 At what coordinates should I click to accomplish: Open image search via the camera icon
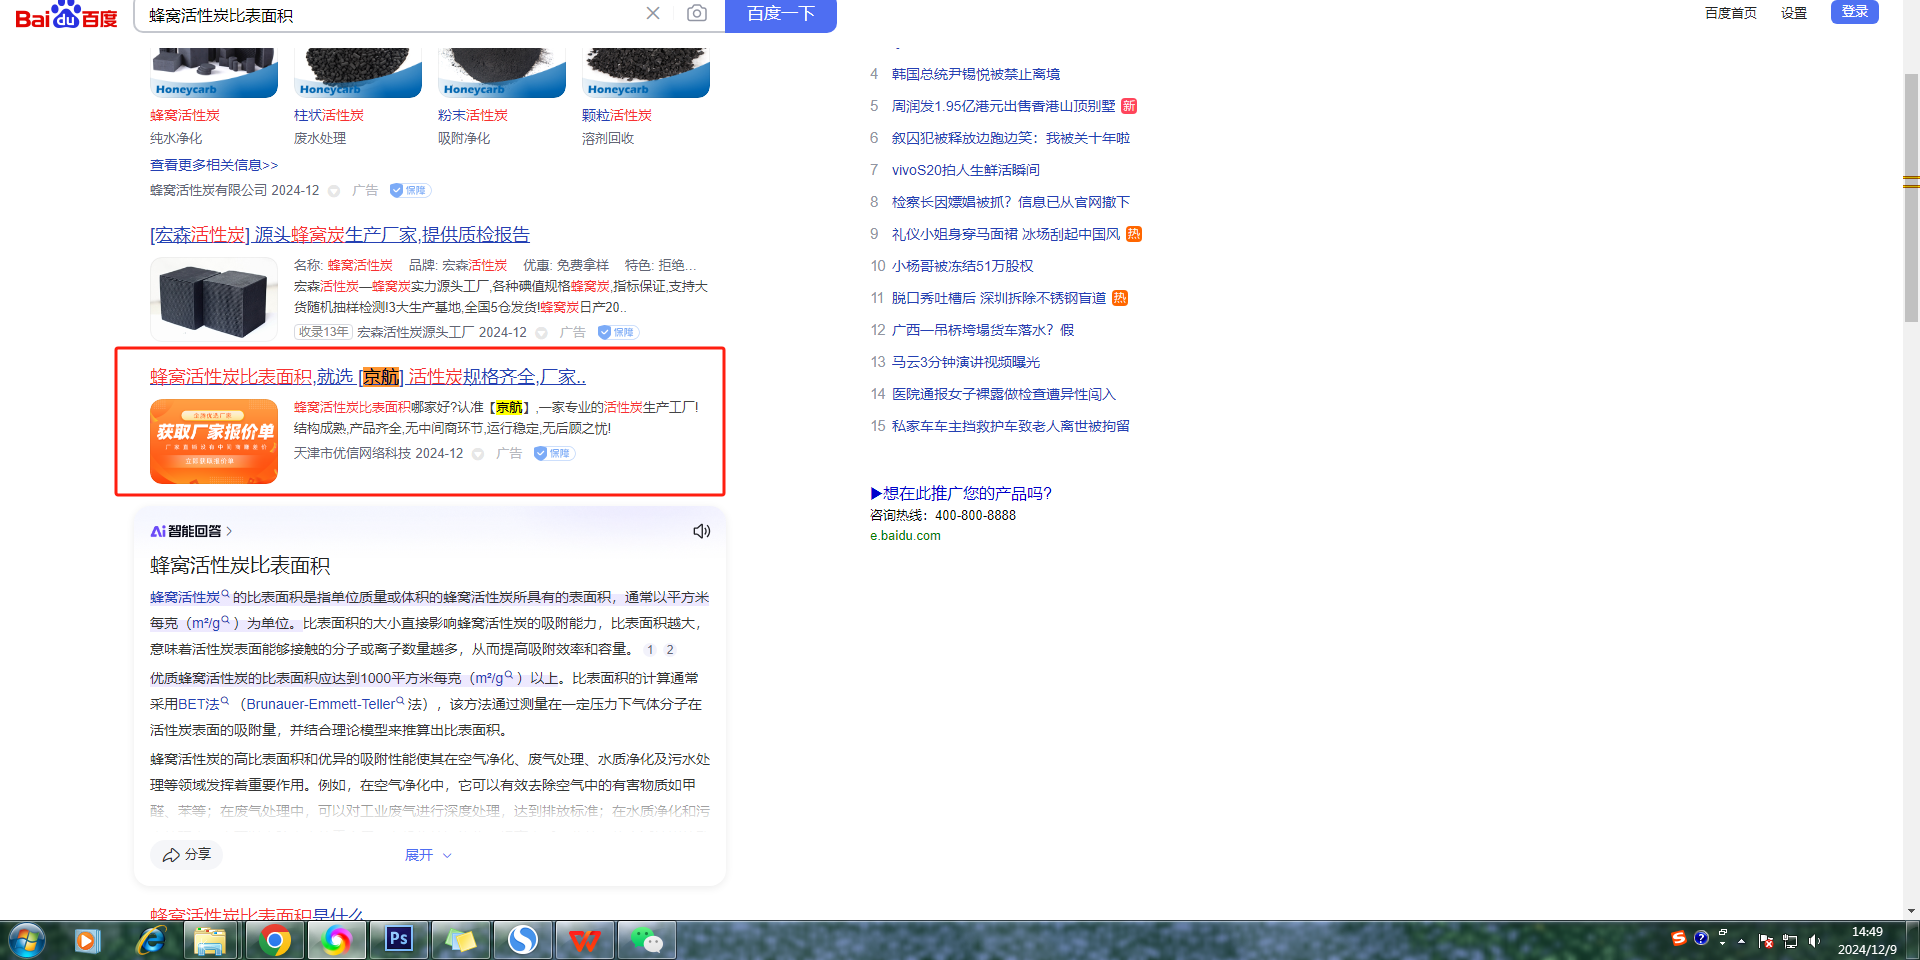click(697, 13)
